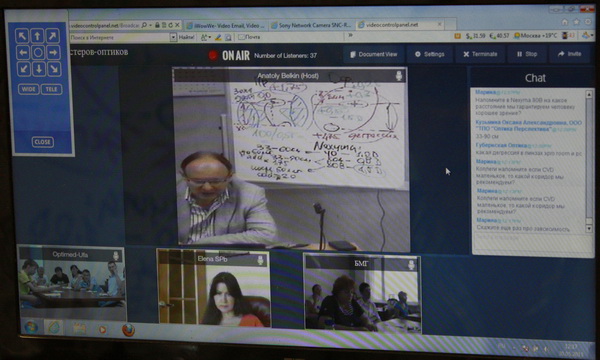600x360 pixels.
Task: Click the address bar search magnifier
Action: (x=144, y=25)
